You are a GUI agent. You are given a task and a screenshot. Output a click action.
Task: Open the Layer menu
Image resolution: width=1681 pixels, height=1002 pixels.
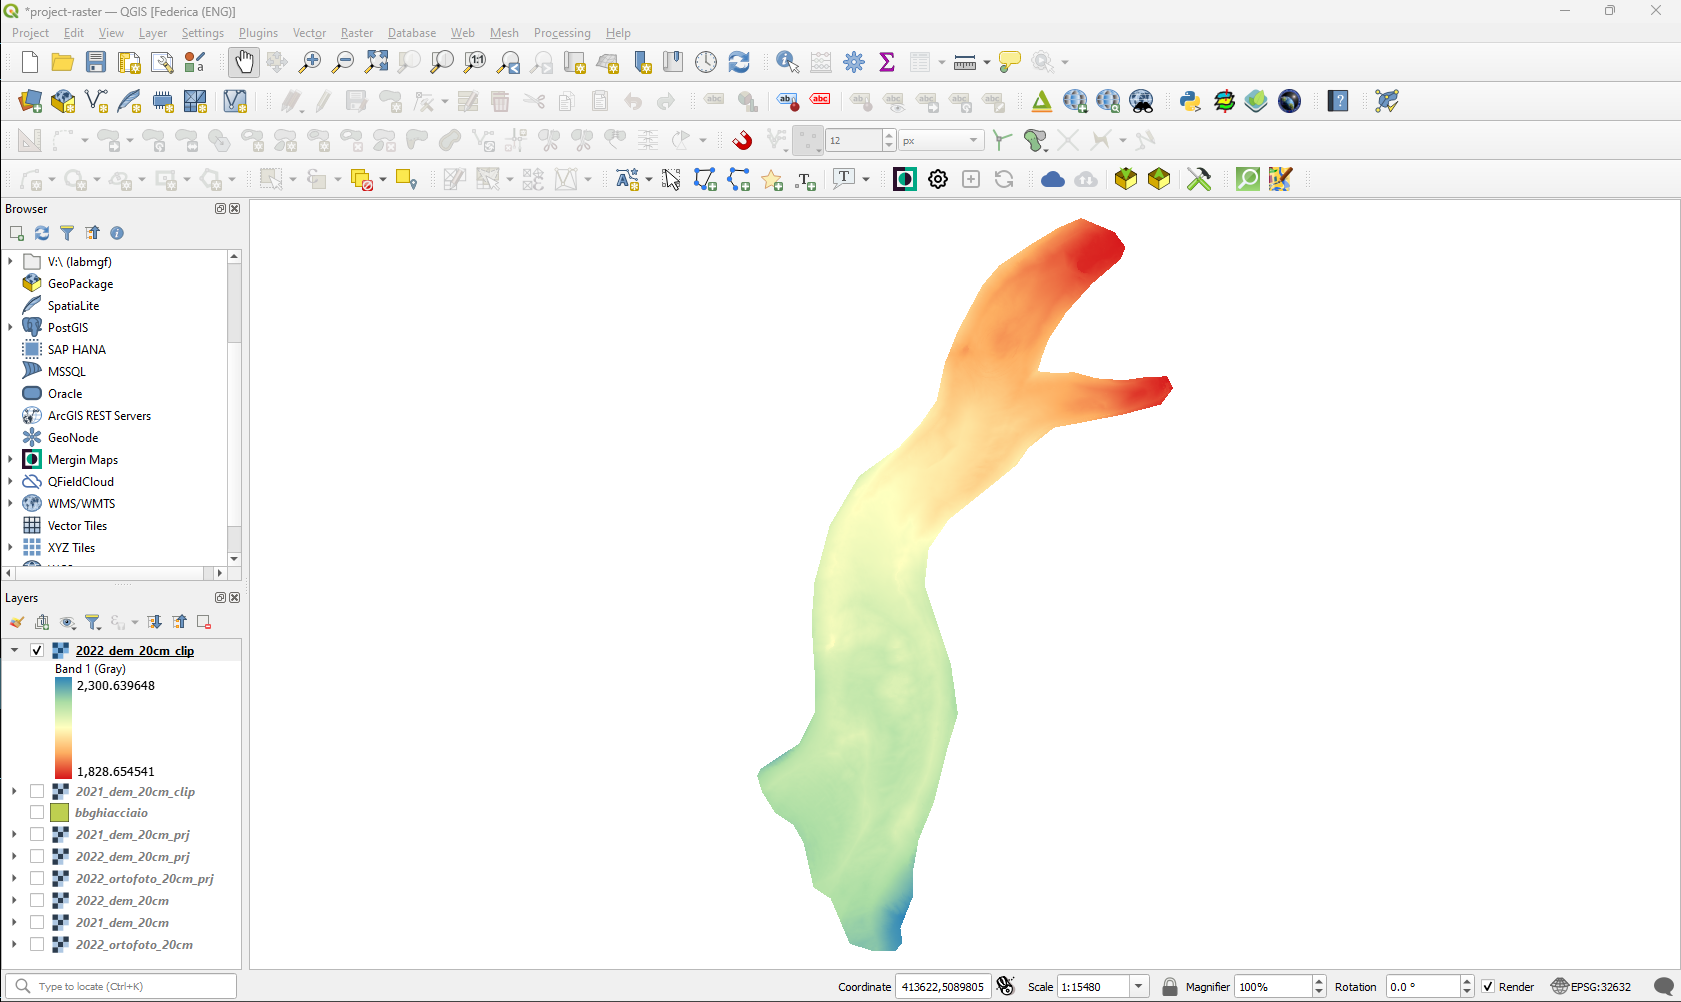[x=153, y=33]
